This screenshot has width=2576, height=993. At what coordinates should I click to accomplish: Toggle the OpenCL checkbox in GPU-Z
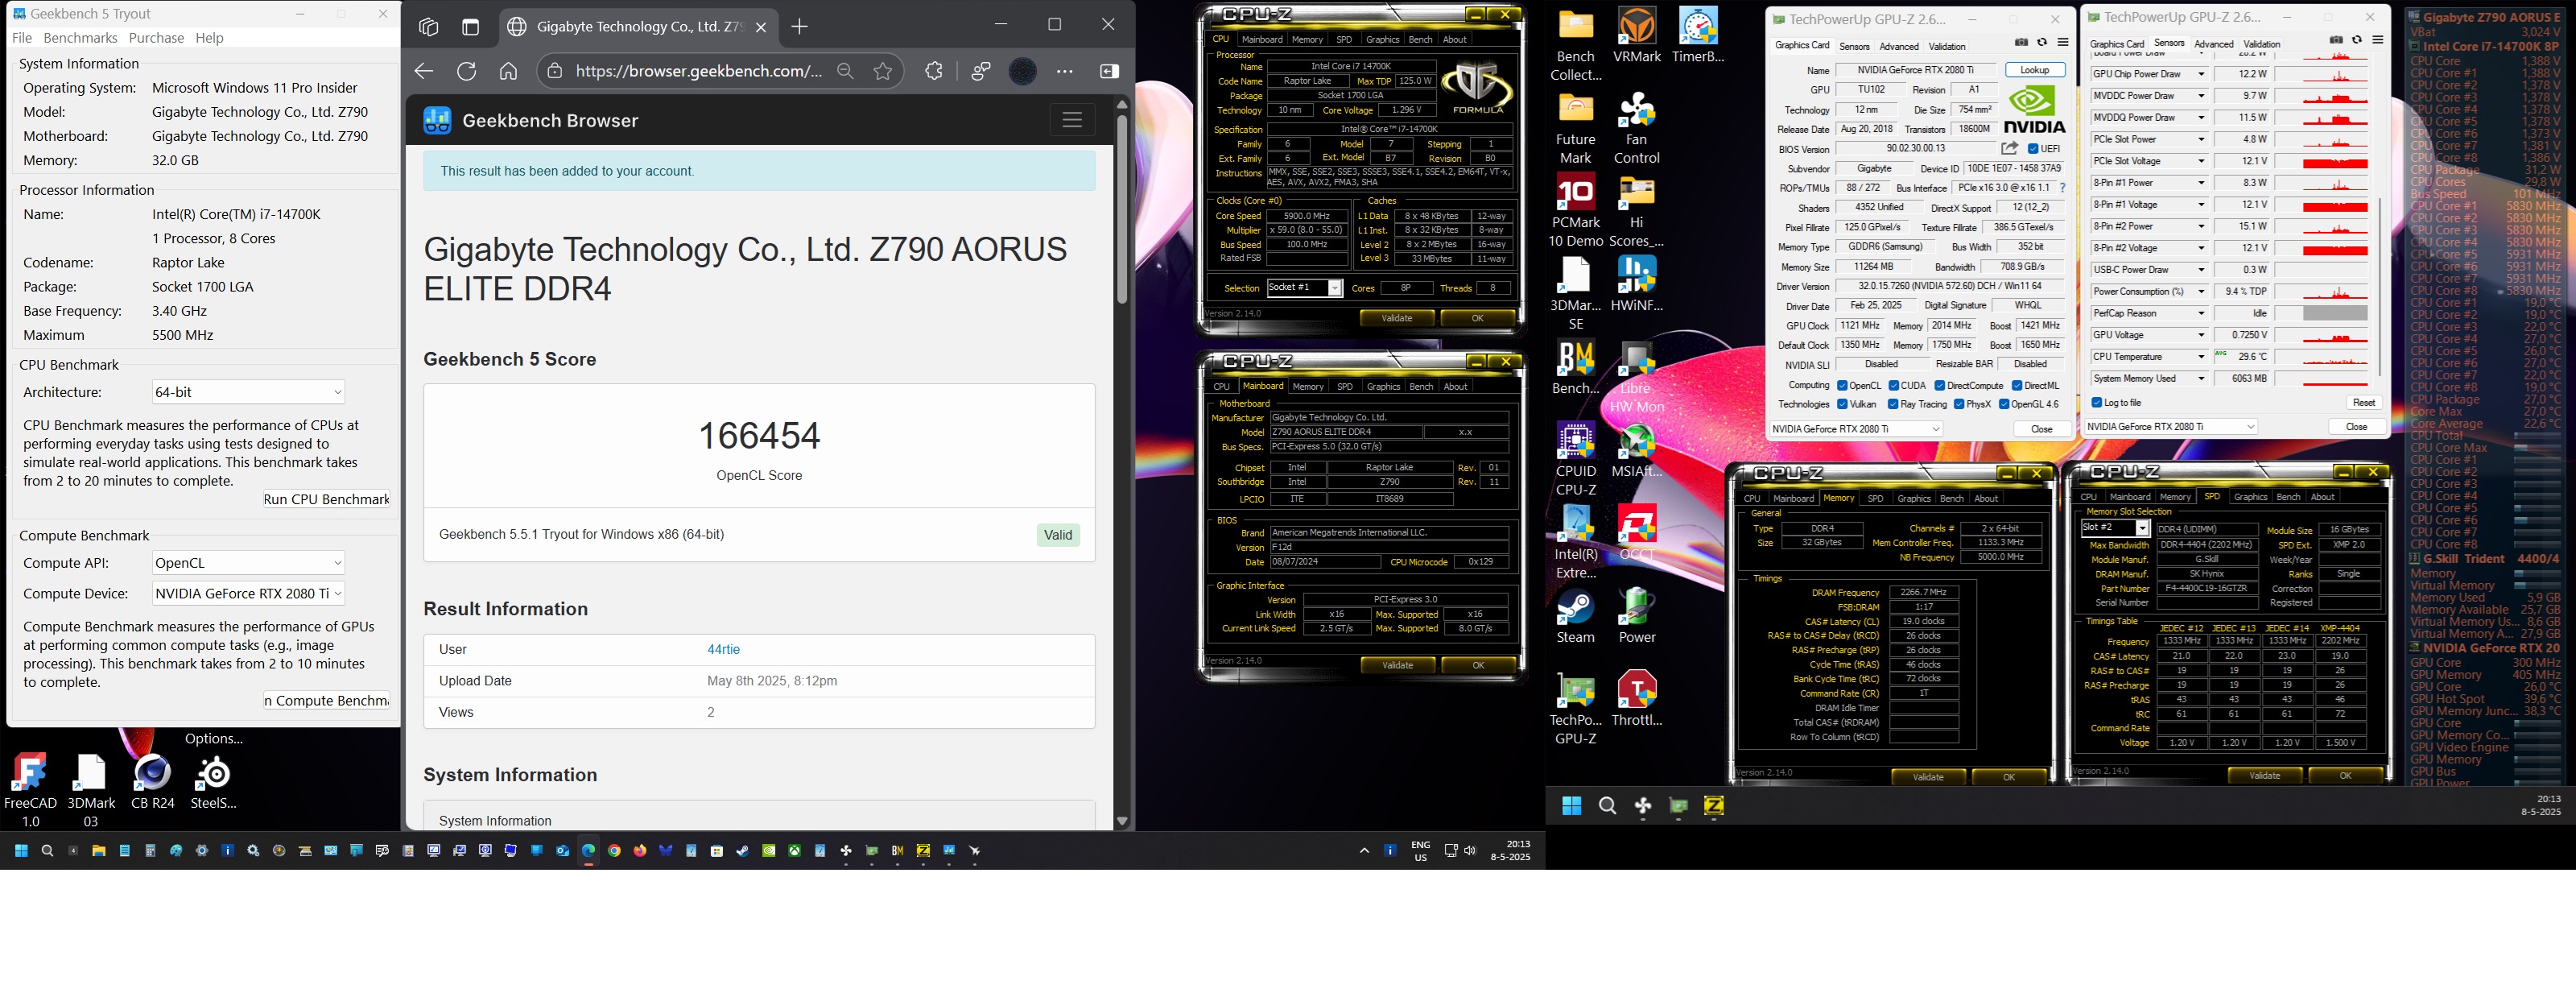click(x=1842, y=386)
